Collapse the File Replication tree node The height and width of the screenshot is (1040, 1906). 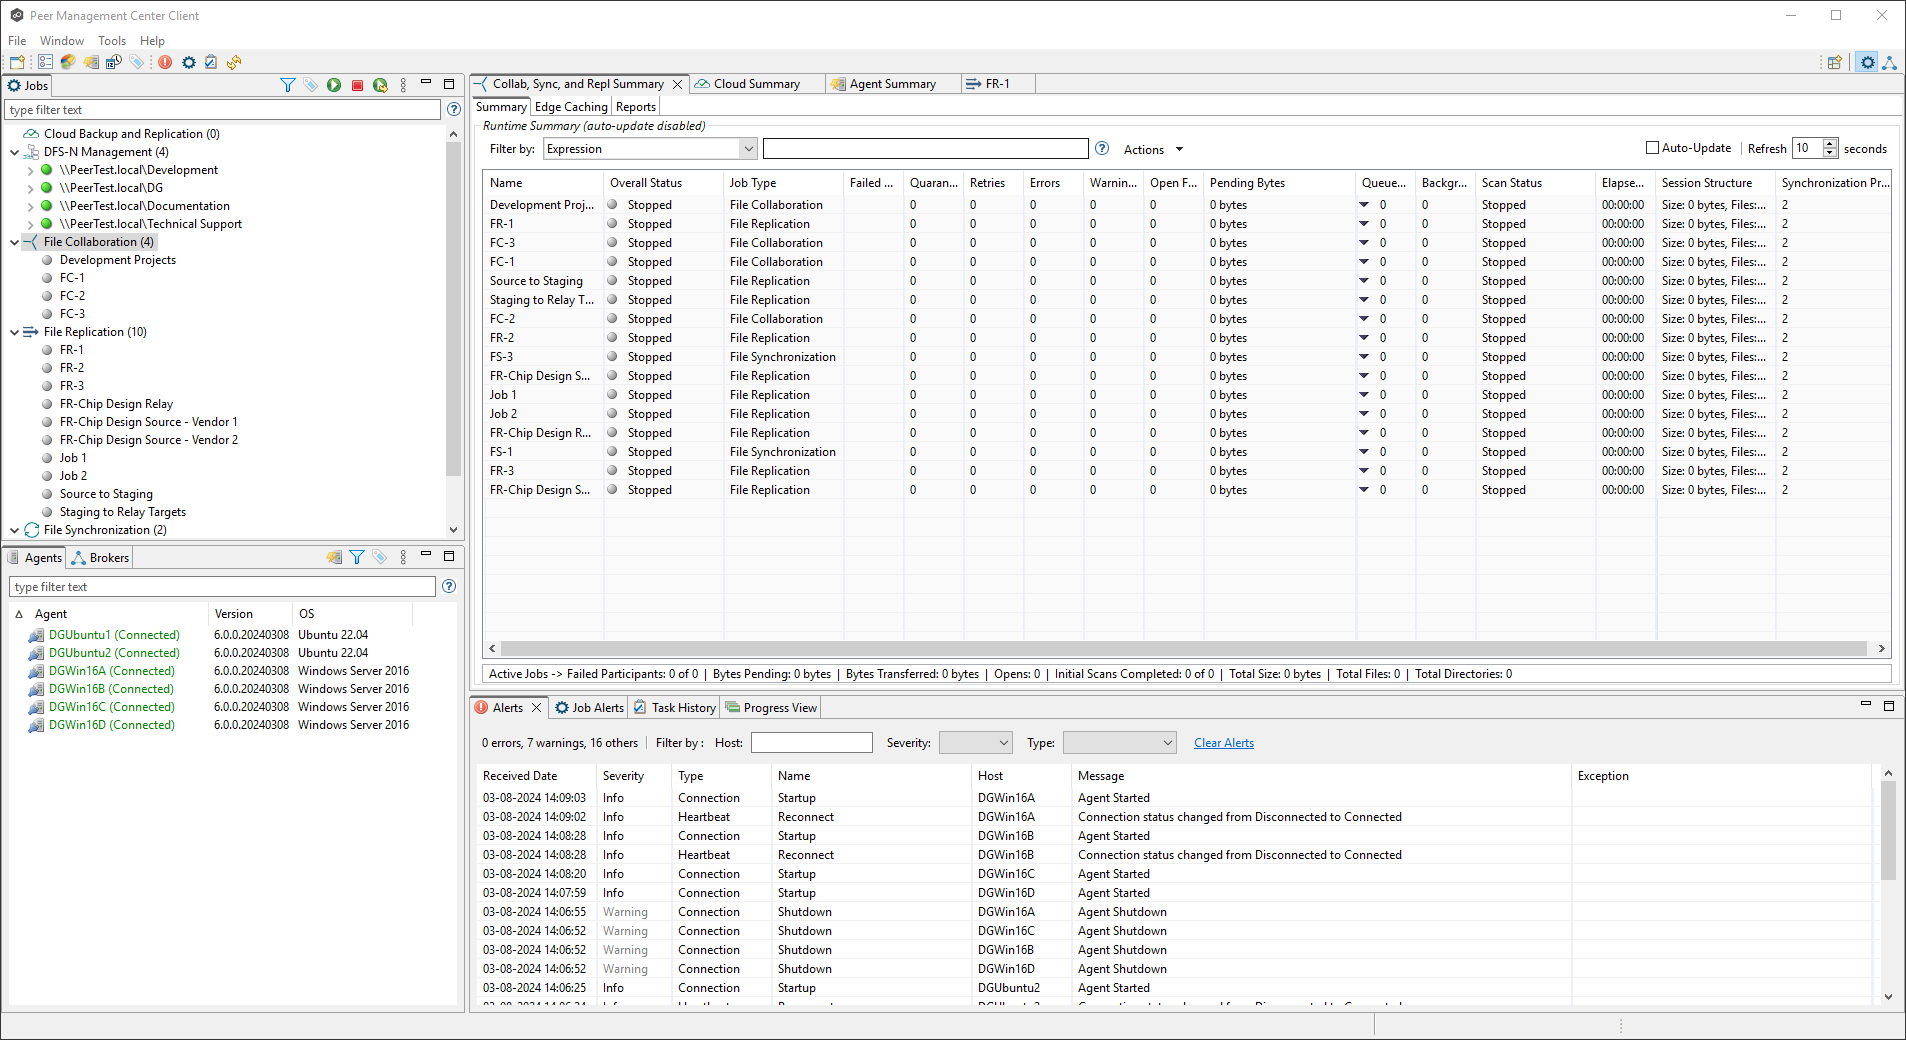coord(14,332)
